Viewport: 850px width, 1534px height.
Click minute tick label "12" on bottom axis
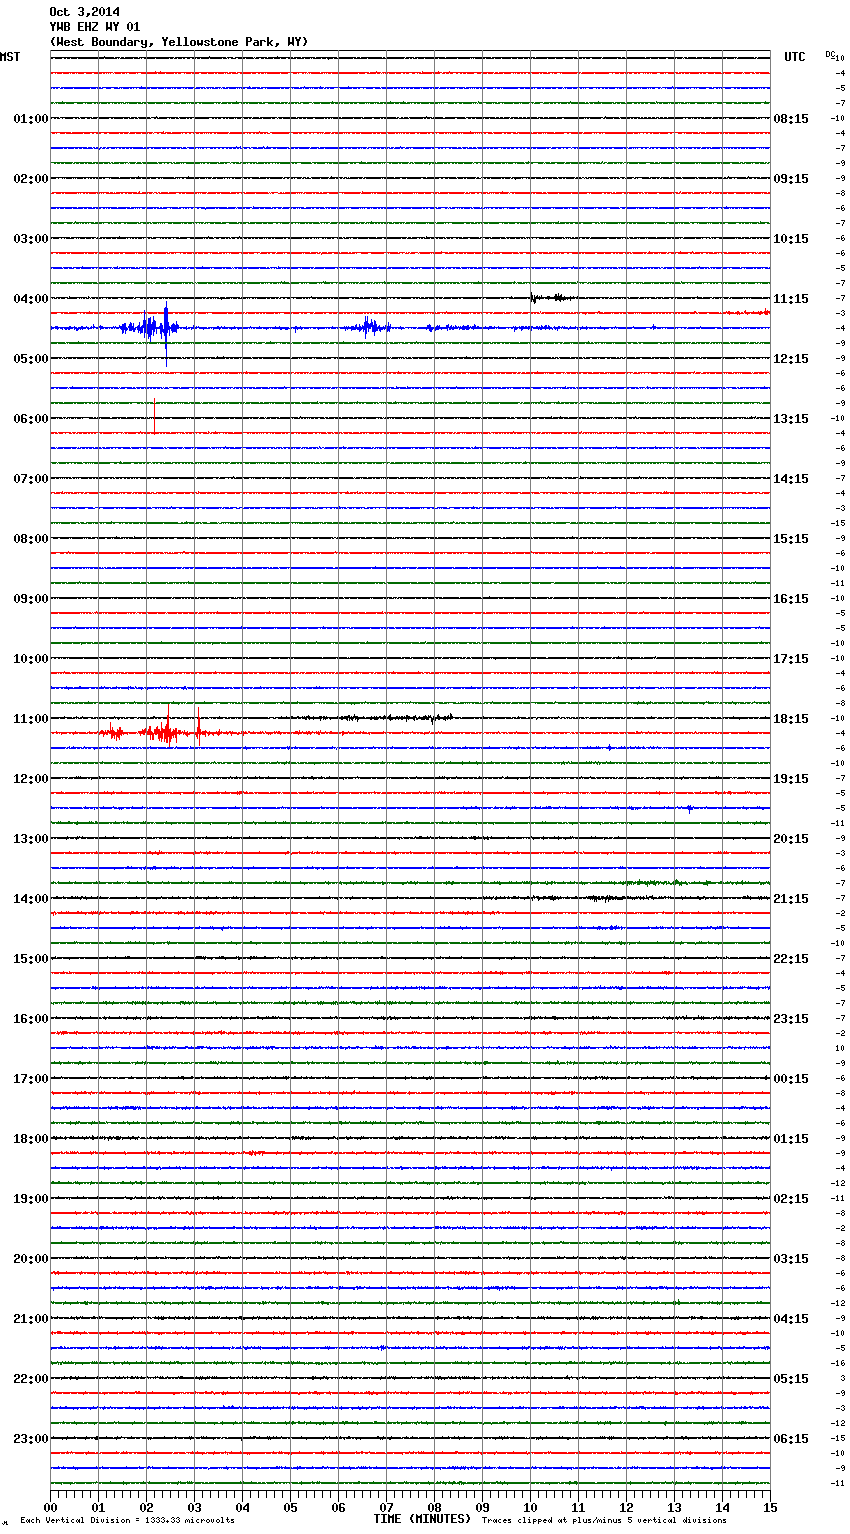[x=626, y=1507]
